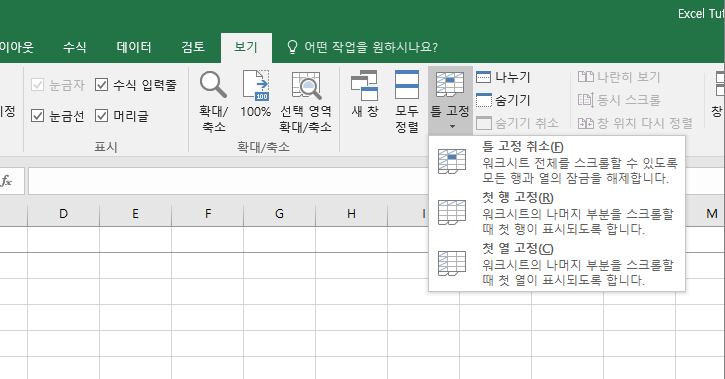Zoom to selection with 선택 영역 확대/축소
The width and height of the screenshot is (725, 379).
pyautogui.click(x=306, y=102)
